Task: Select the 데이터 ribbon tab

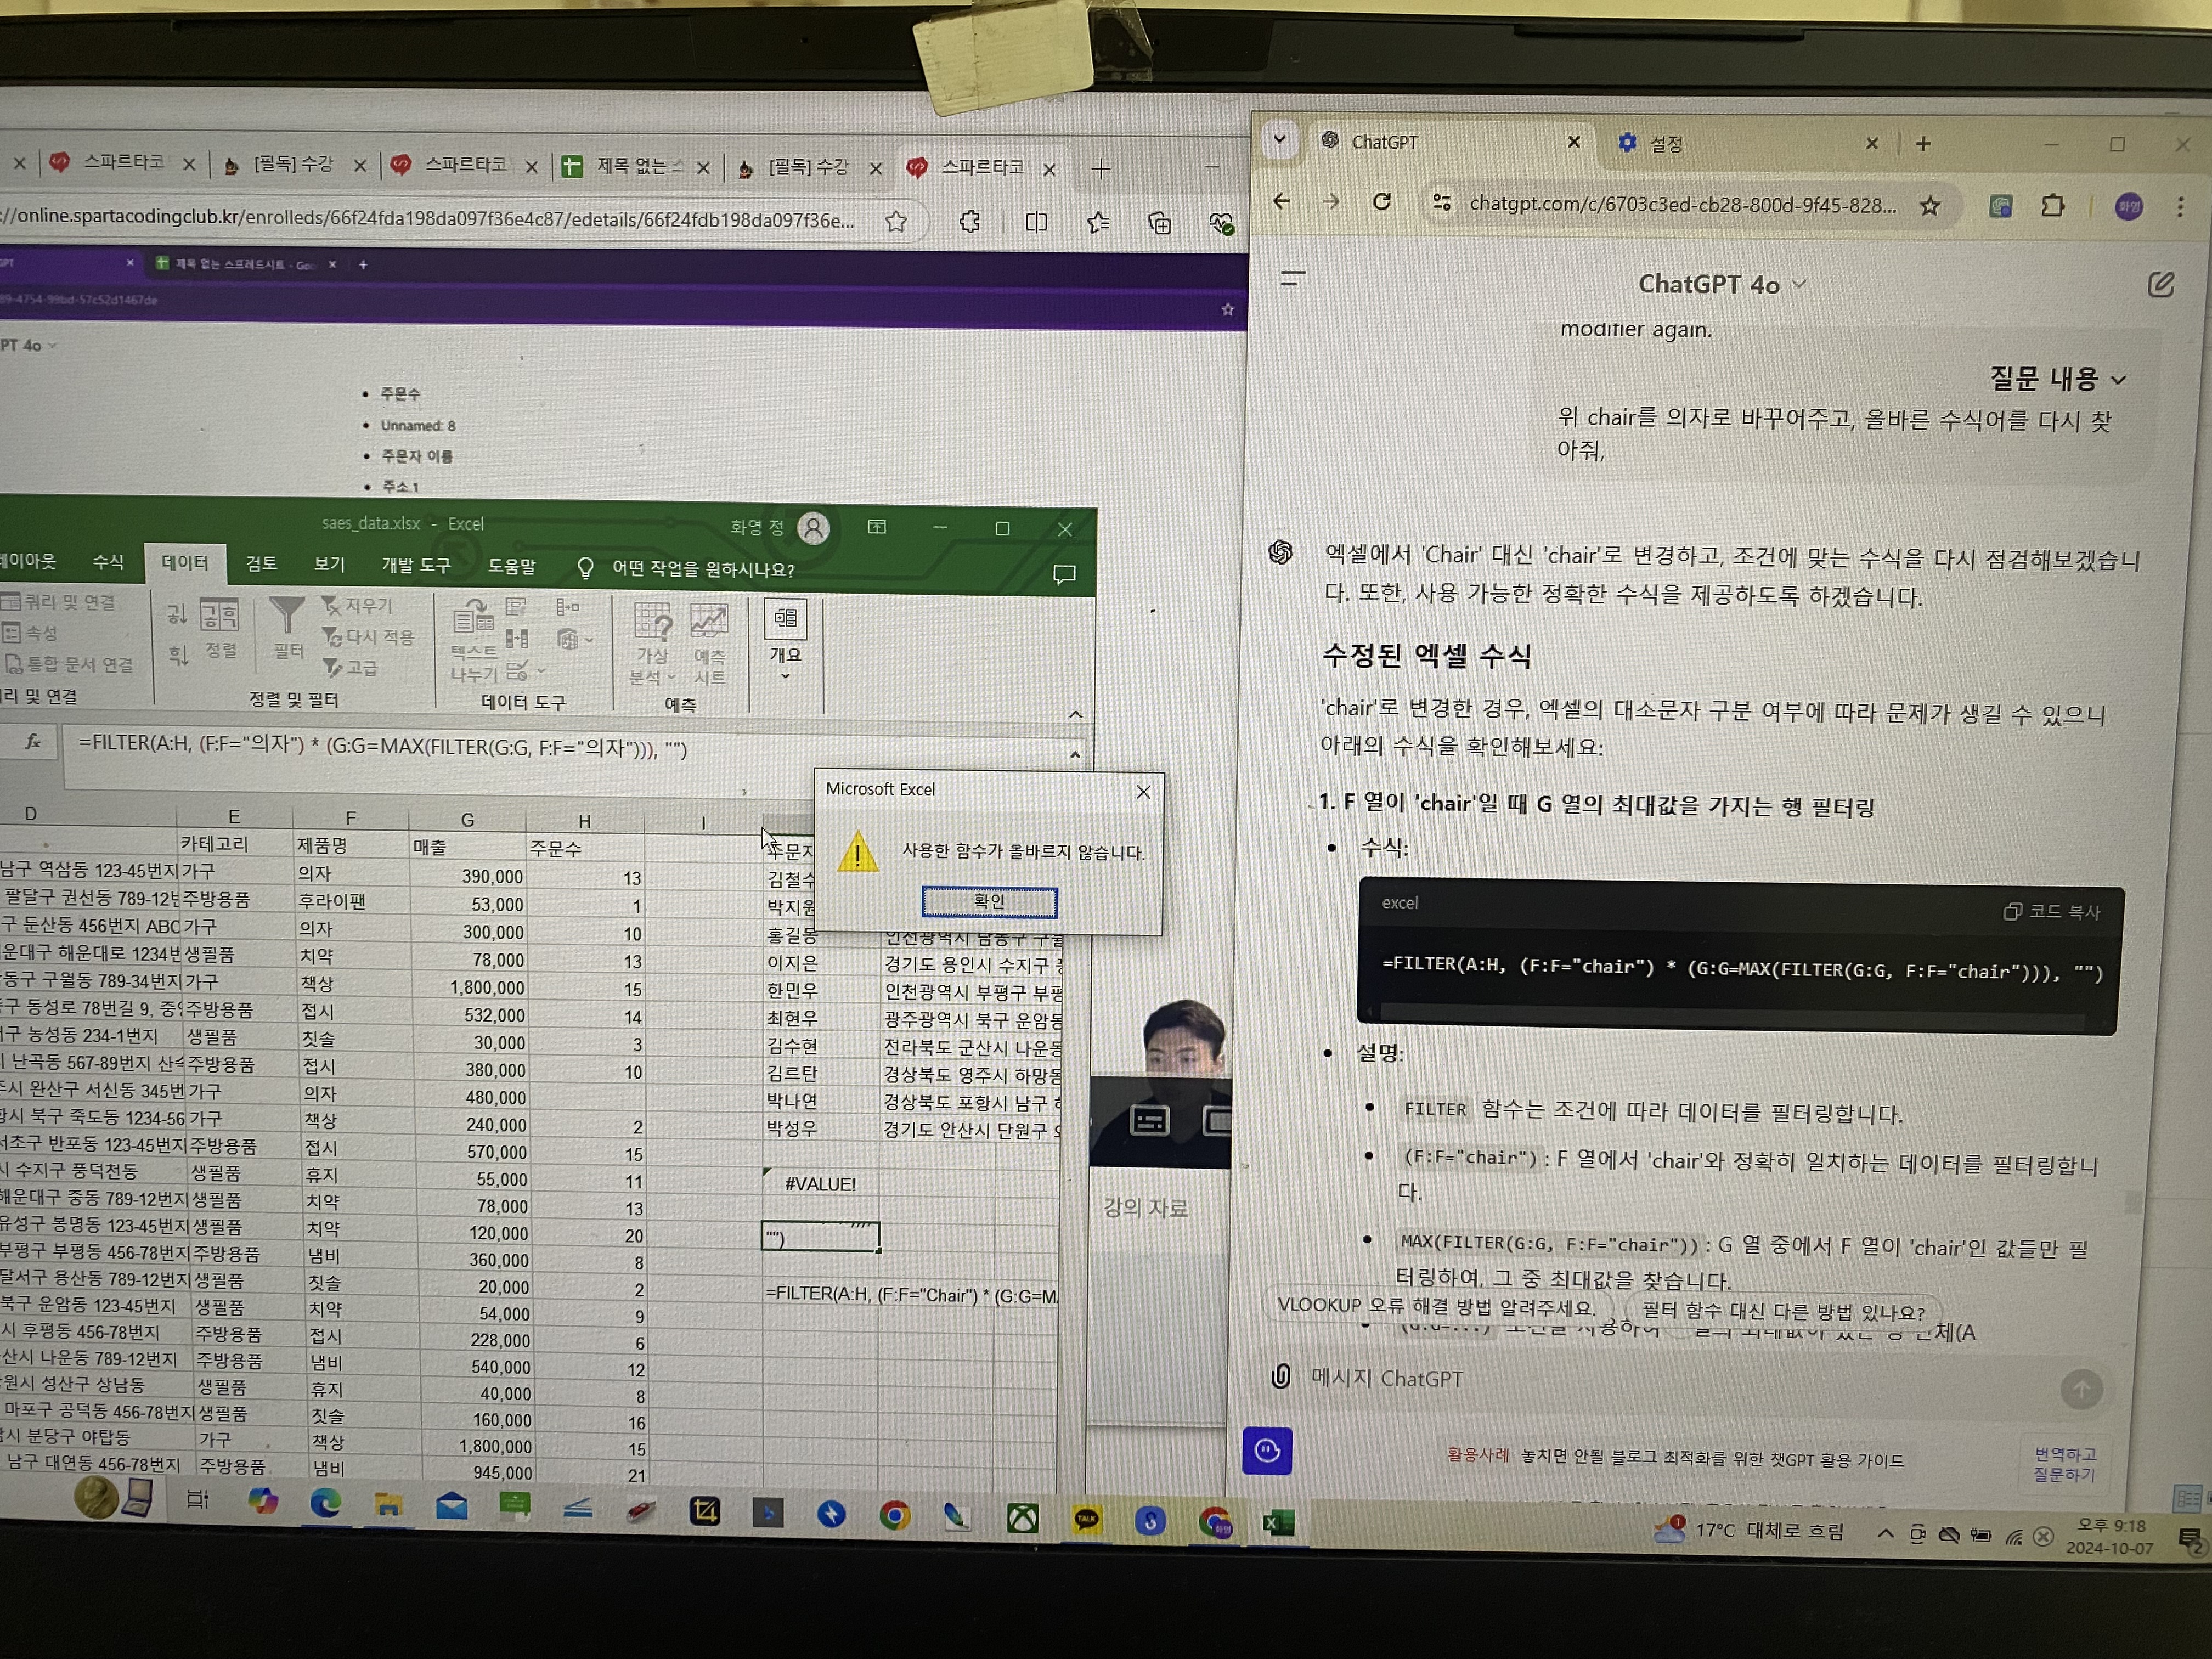Action: click(x=185, y=563)
